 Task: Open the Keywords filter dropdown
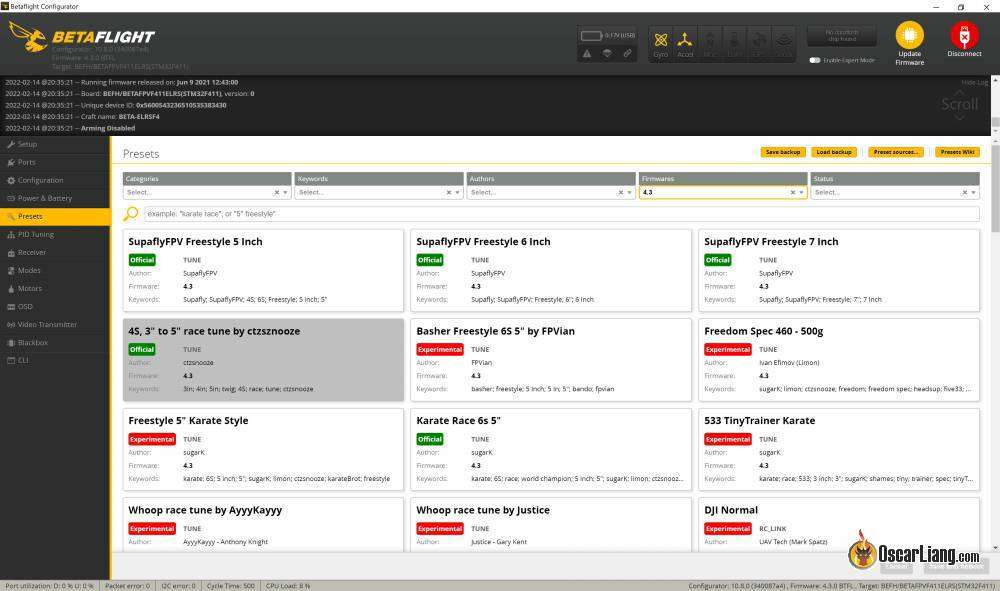click(x=379, y=193)
